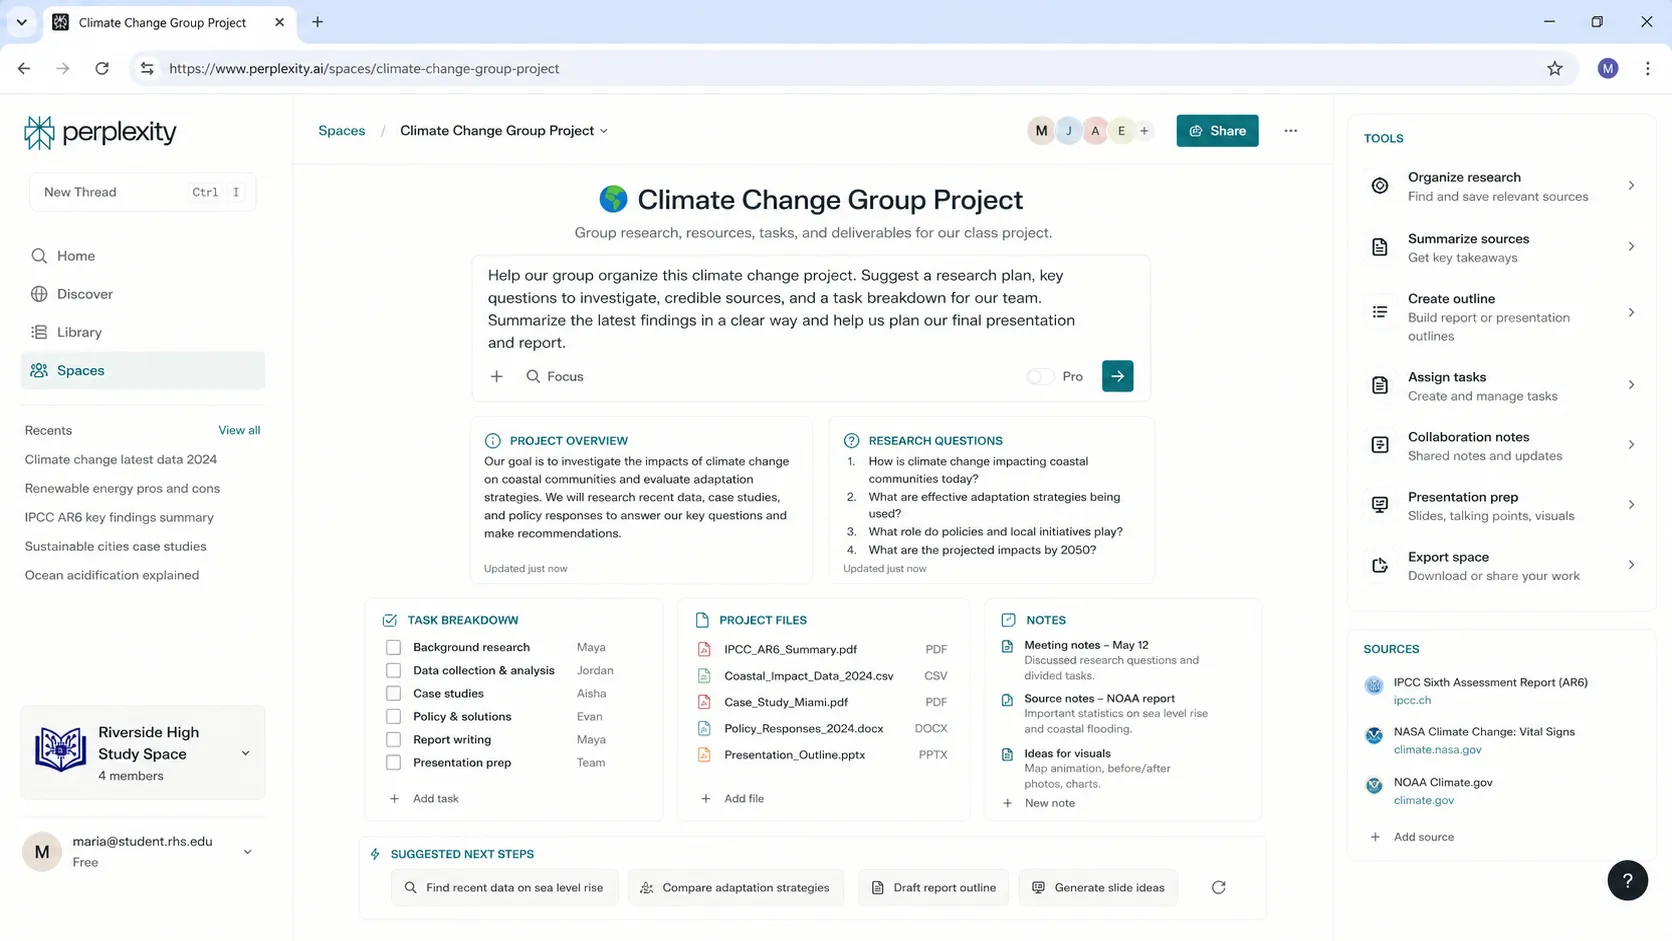Toggle the Pro switch on
The height and width of the screenshot is (941, 1672).
1040,377
